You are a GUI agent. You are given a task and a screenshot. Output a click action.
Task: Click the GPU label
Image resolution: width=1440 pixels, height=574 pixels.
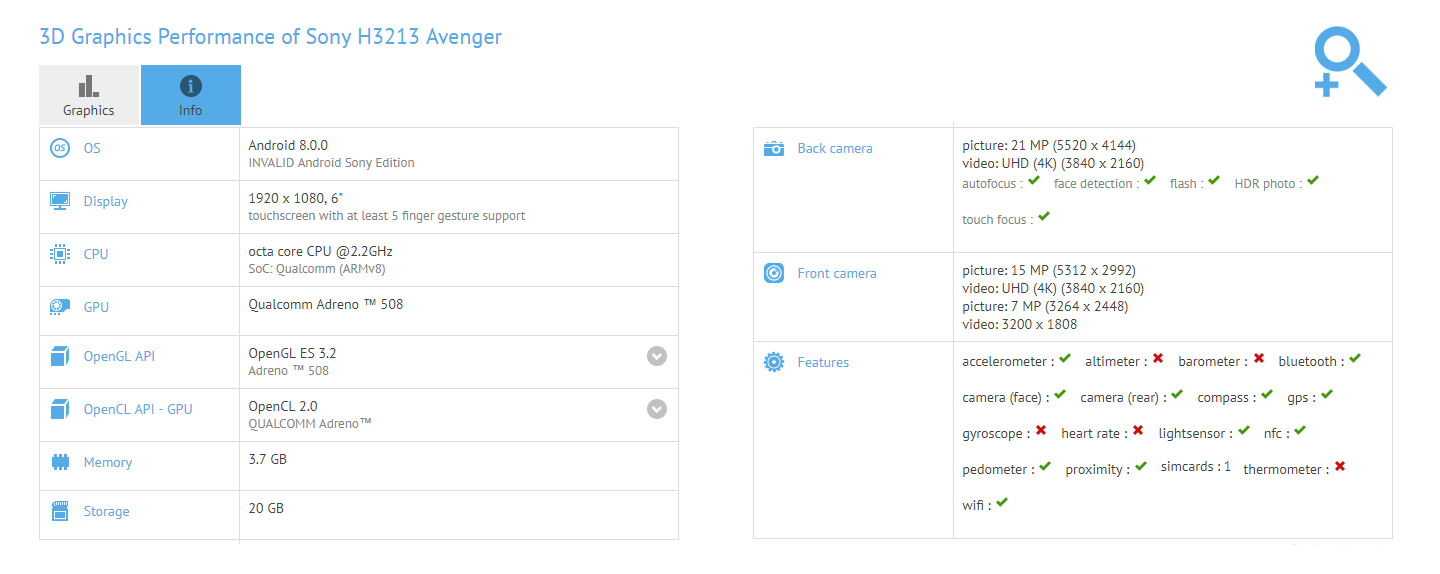(96, 307)
